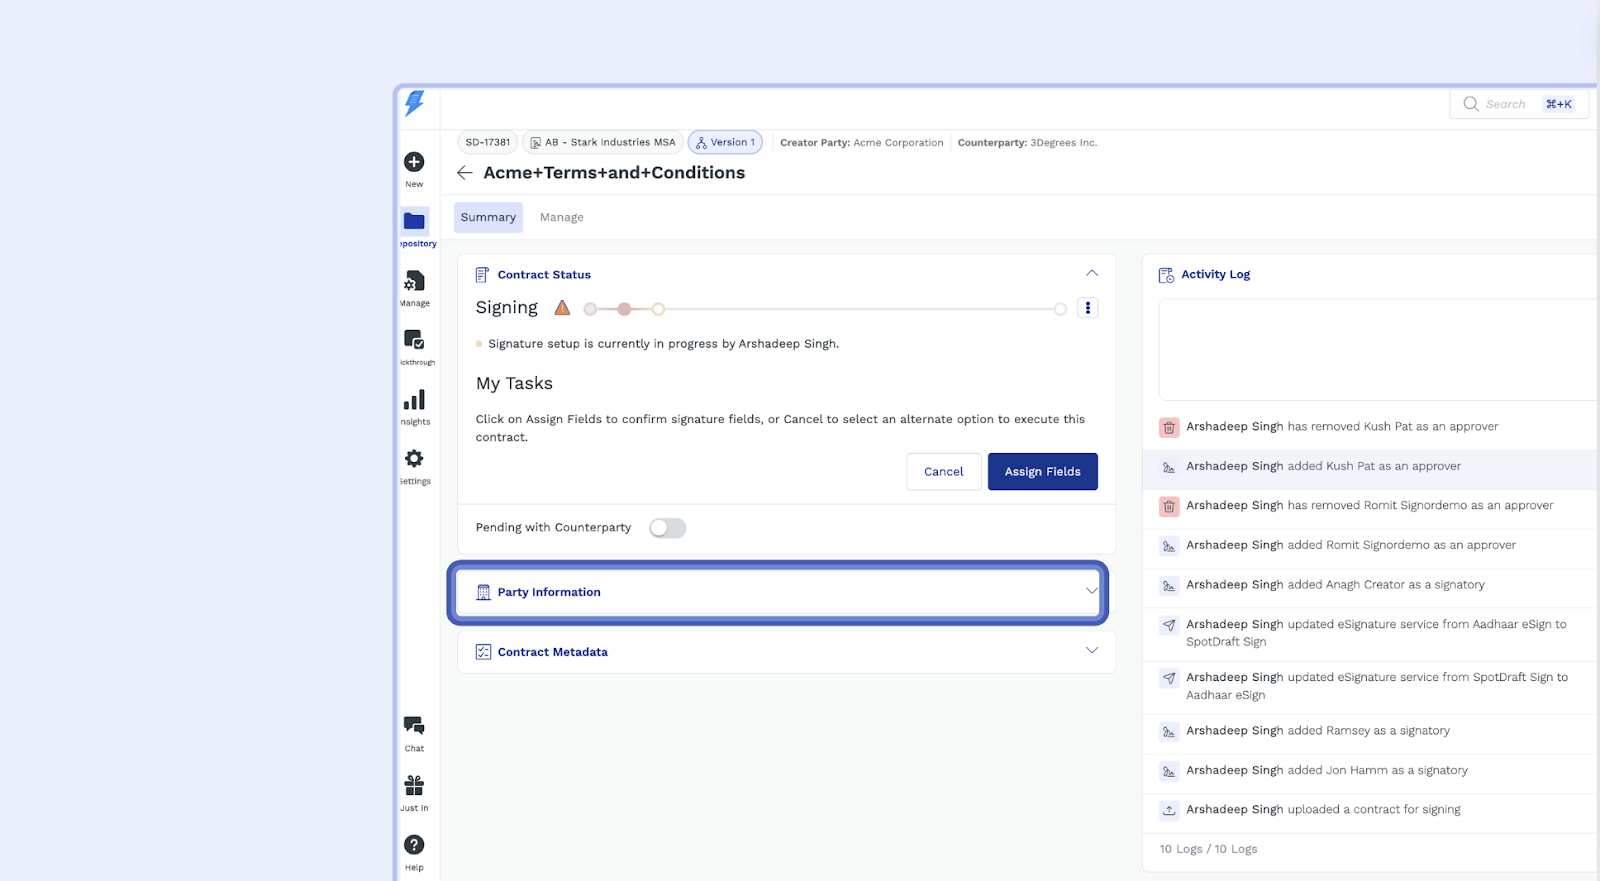Viewport: 1600px width, 881px height.
Task: Click trash icon for removed Kush Pat
Action: 1169,428
